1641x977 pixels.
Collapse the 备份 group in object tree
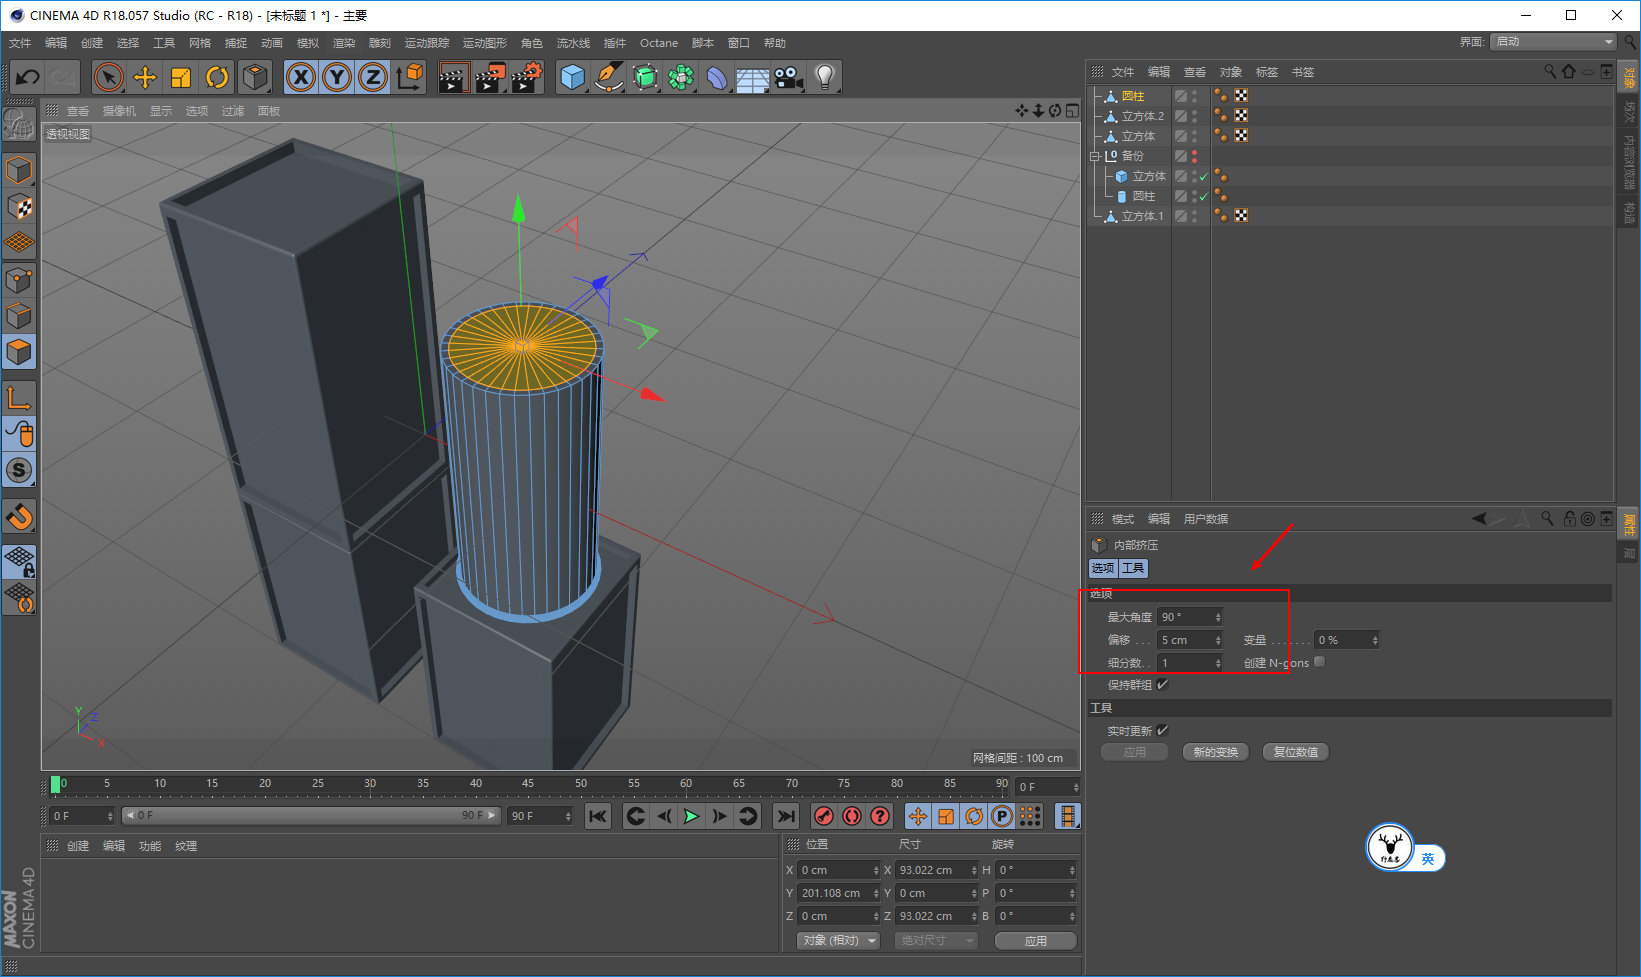(x=1095, y=156)
